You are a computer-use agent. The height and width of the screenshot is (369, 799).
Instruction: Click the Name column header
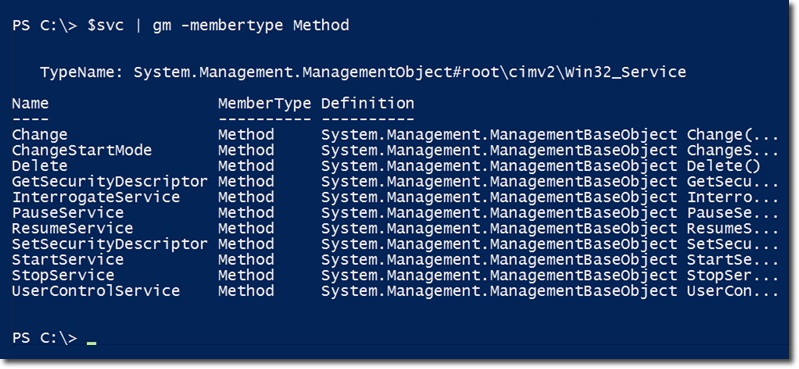click(x=30, y=103)
